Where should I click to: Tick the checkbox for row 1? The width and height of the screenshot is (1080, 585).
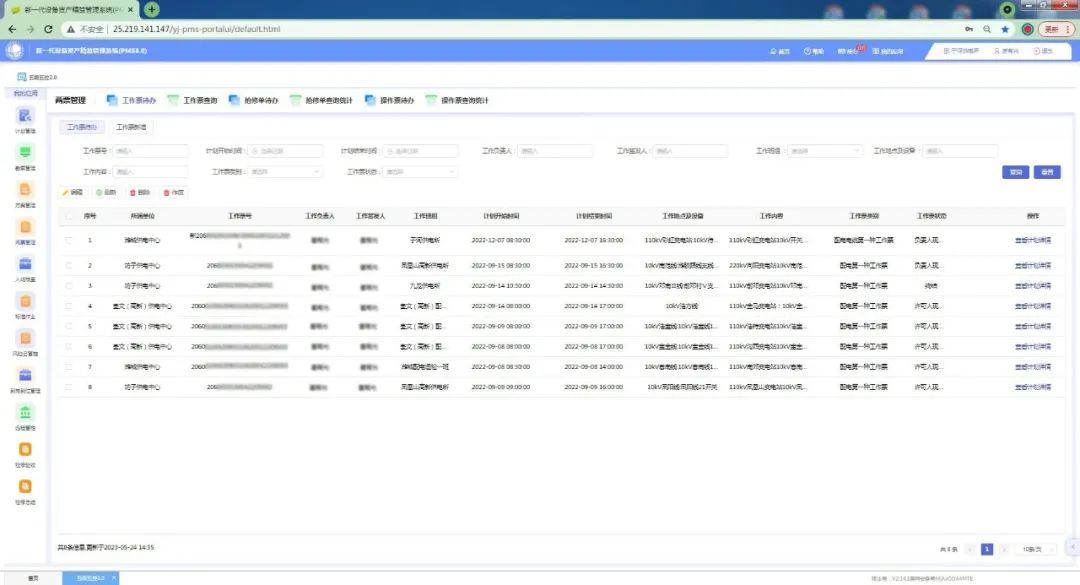tap(68, 240)
